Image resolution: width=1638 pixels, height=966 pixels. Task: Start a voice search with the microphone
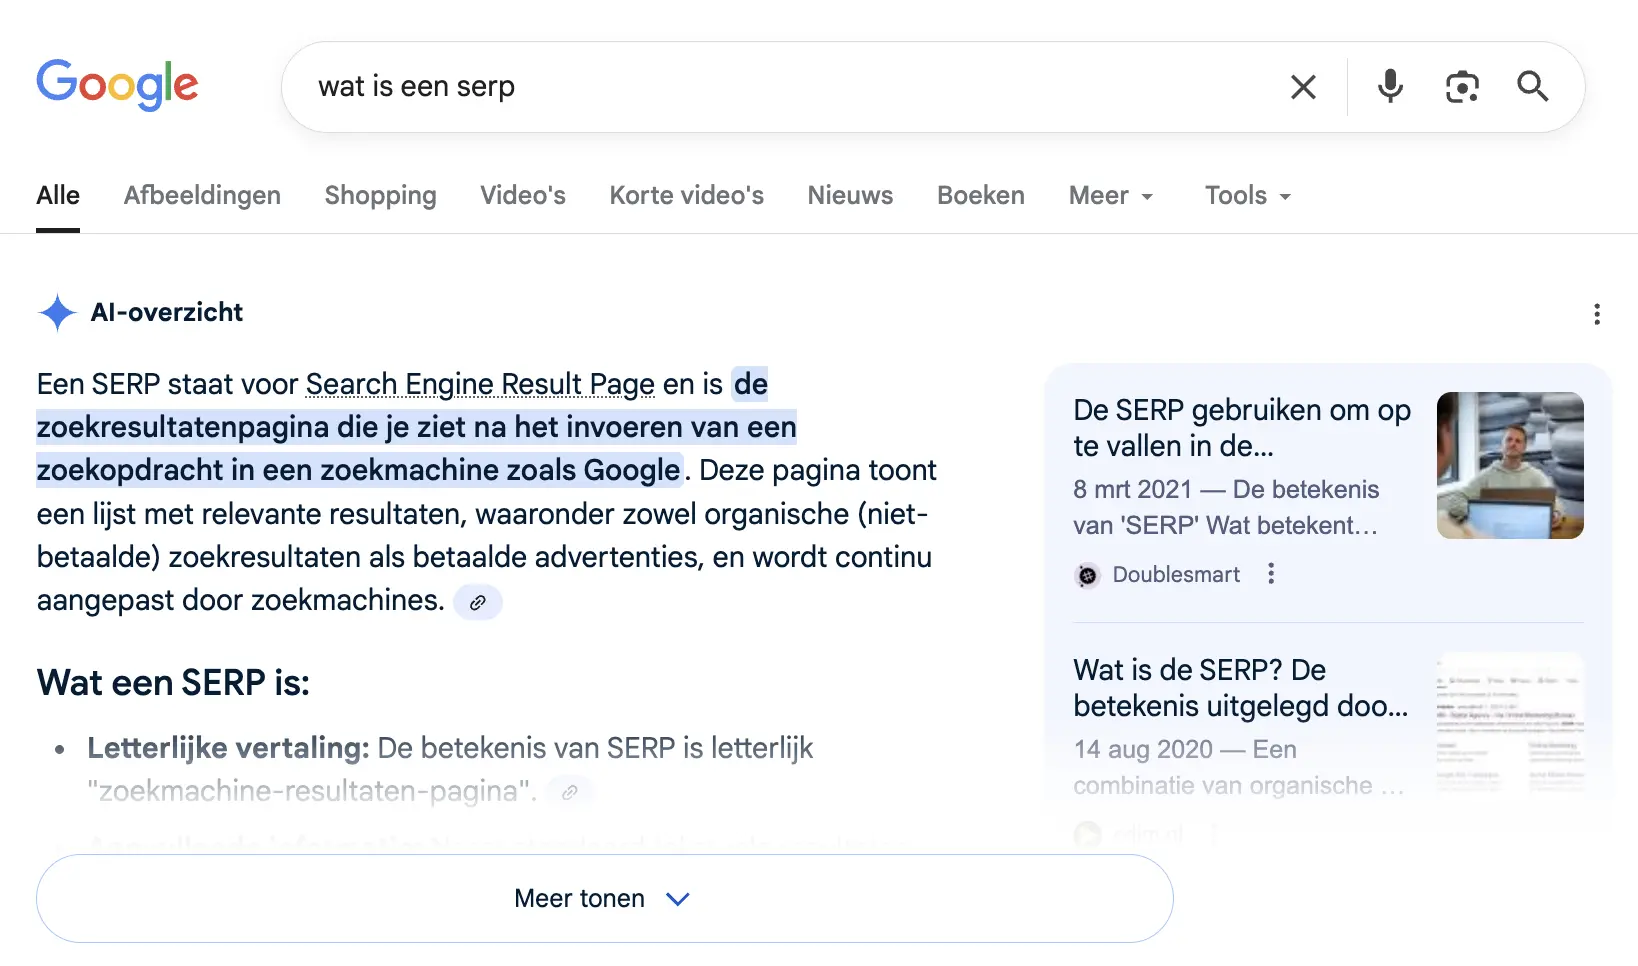pos(1390,87)
